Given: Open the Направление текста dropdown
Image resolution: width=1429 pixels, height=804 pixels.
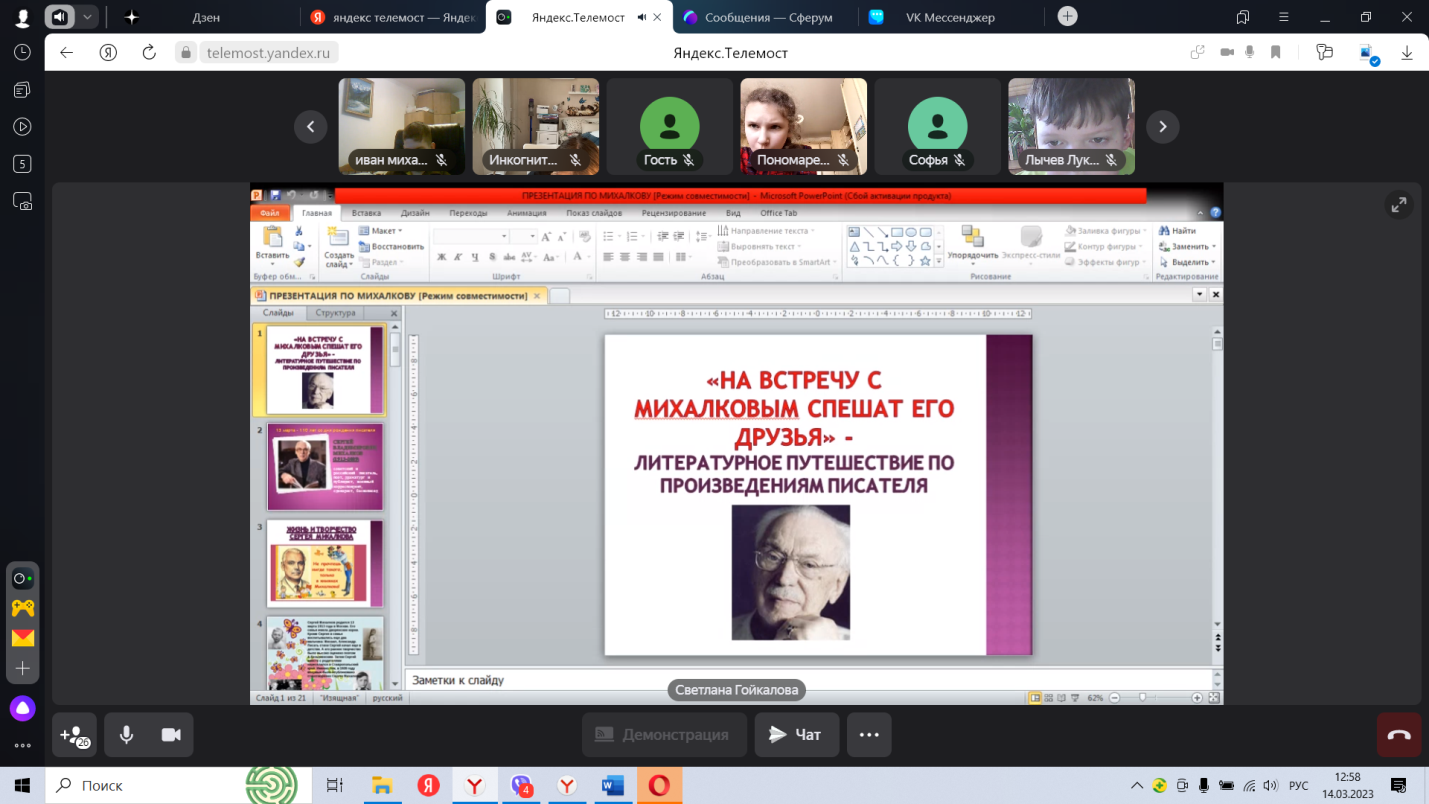Looking at the screenshot, I should [x=766, y=231].
